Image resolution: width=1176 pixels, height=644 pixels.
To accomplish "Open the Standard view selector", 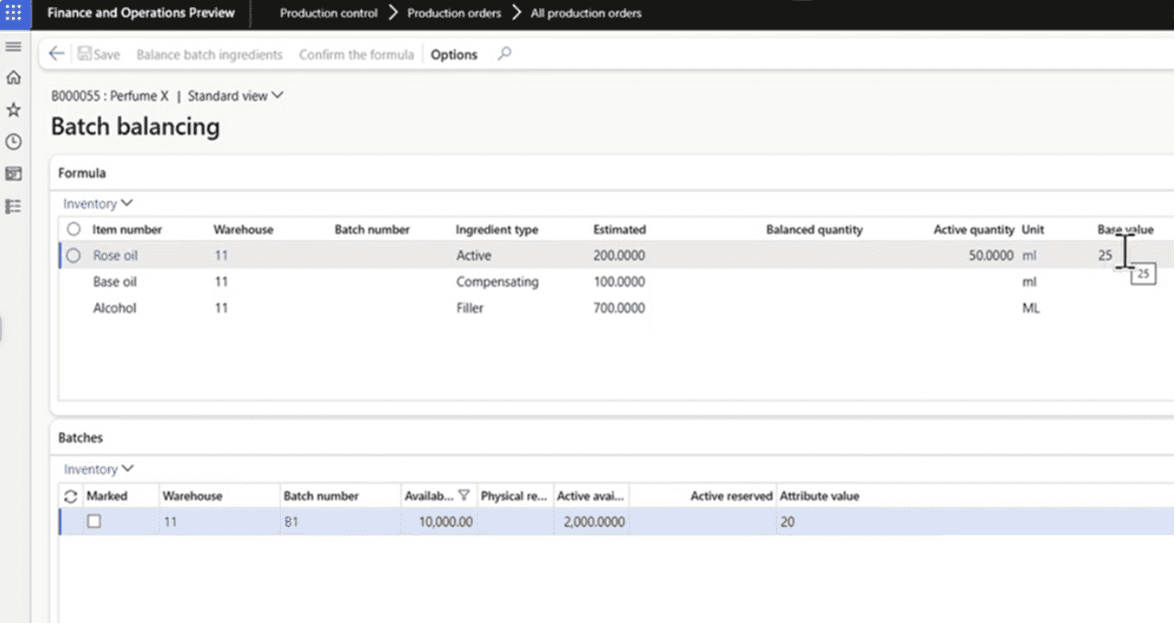I will (x=236, y=96).
